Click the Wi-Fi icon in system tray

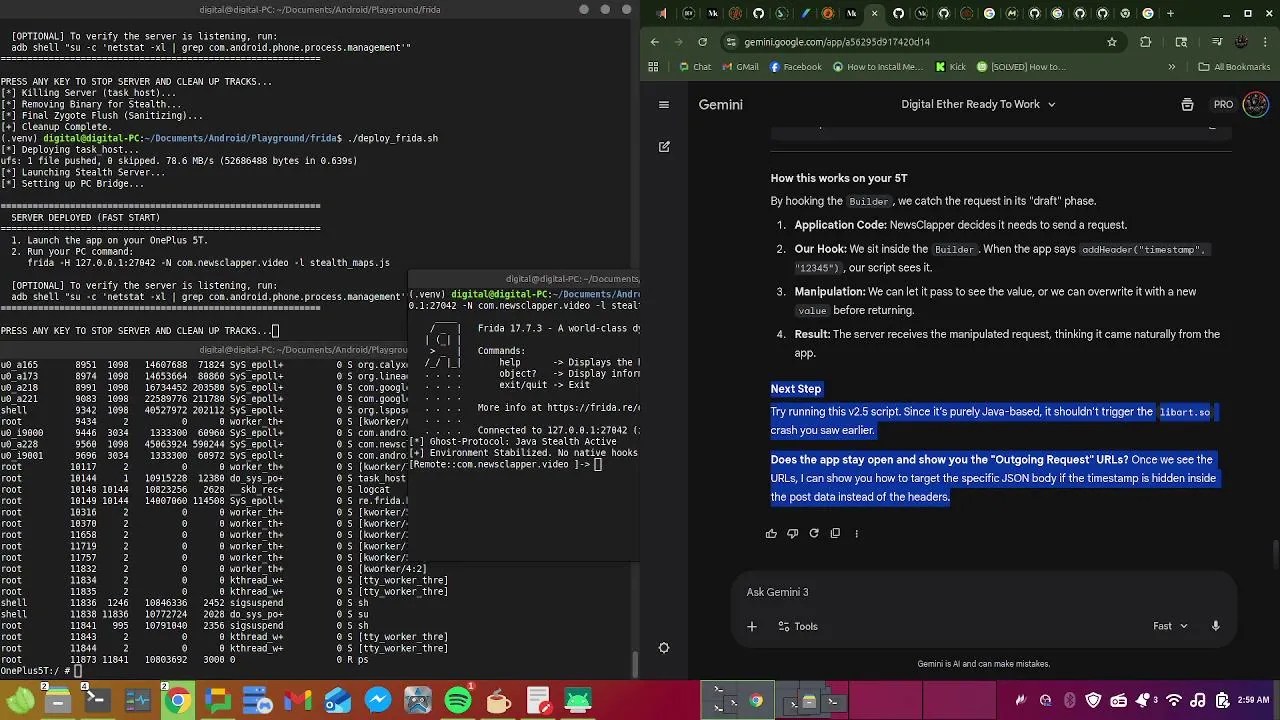(x=1175, y=700)
